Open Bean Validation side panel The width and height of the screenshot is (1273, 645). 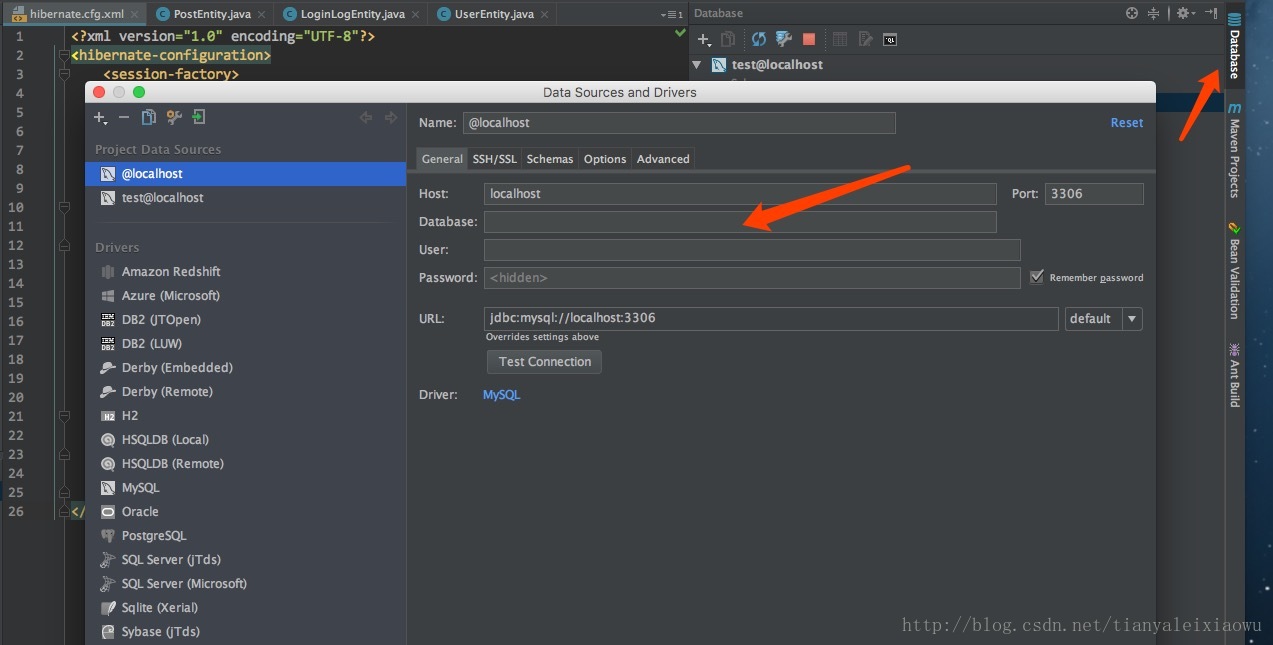pyautogui.click(x=1235, y=270)
